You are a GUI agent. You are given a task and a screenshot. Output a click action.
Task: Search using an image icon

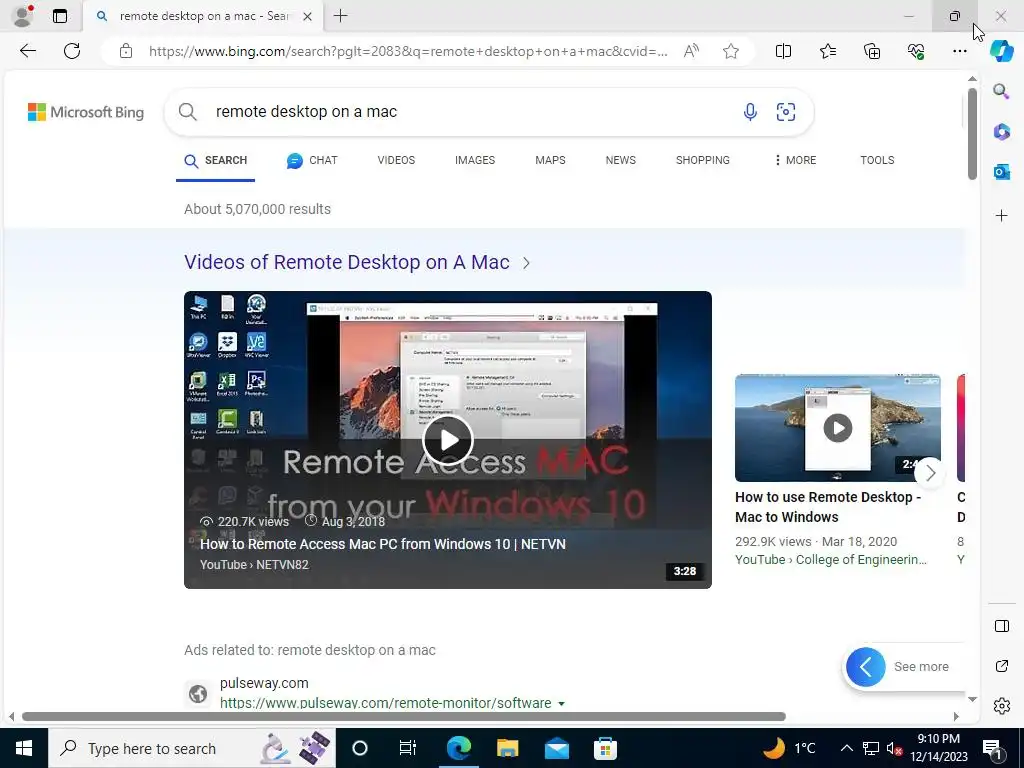786,112
